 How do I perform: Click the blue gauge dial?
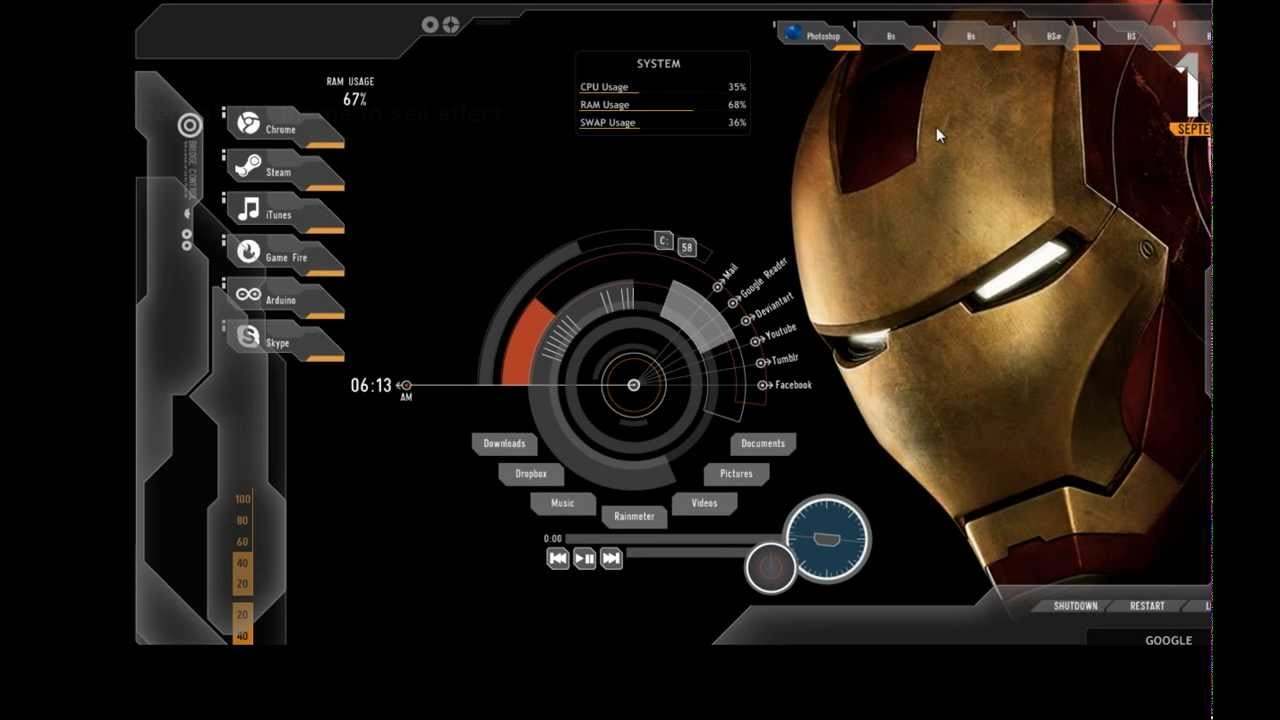click(826, 539)
